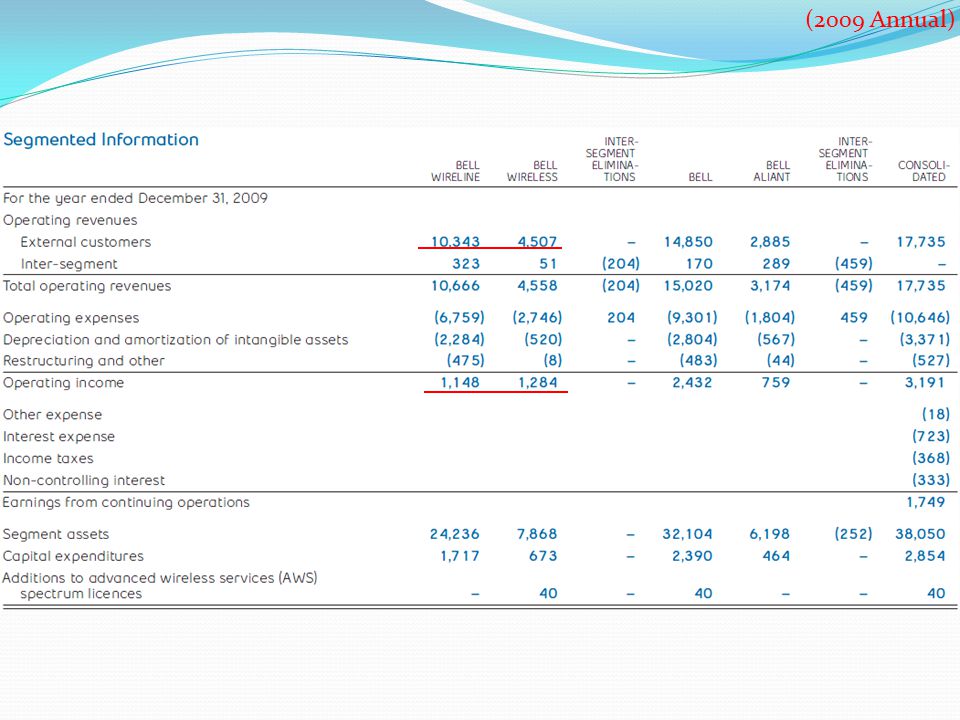960x720 pixels.
Task: Select the value 10,343 for Bell Wireline
Action: [456, 242]
